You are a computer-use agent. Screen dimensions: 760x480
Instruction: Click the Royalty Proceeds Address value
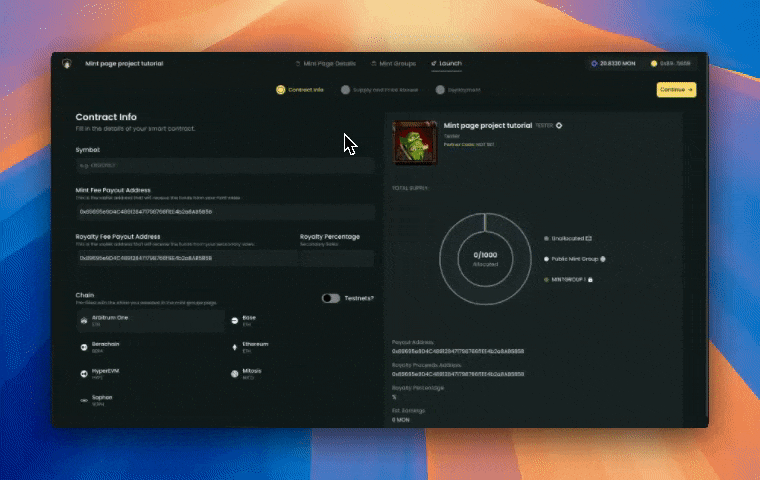458,374
